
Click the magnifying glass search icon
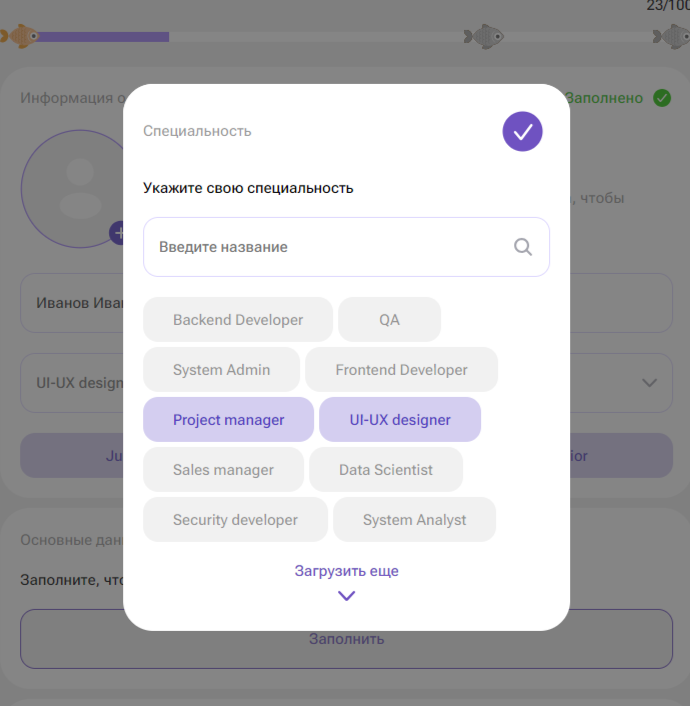tap(523, 247)
